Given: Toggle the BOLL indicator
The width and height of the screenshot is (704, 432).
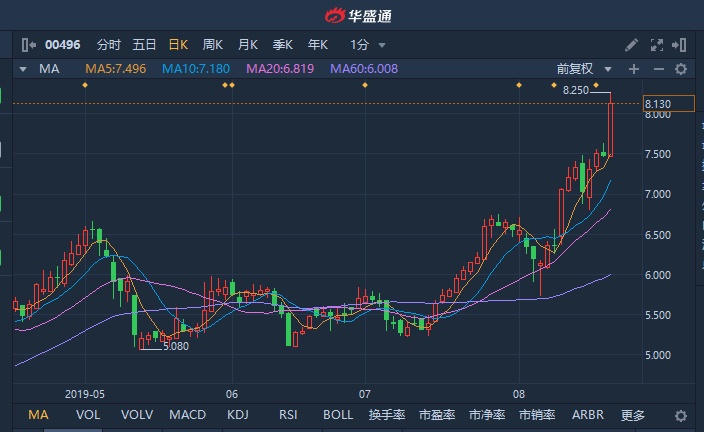Looking at the screenshot, I should pos(338,415).
